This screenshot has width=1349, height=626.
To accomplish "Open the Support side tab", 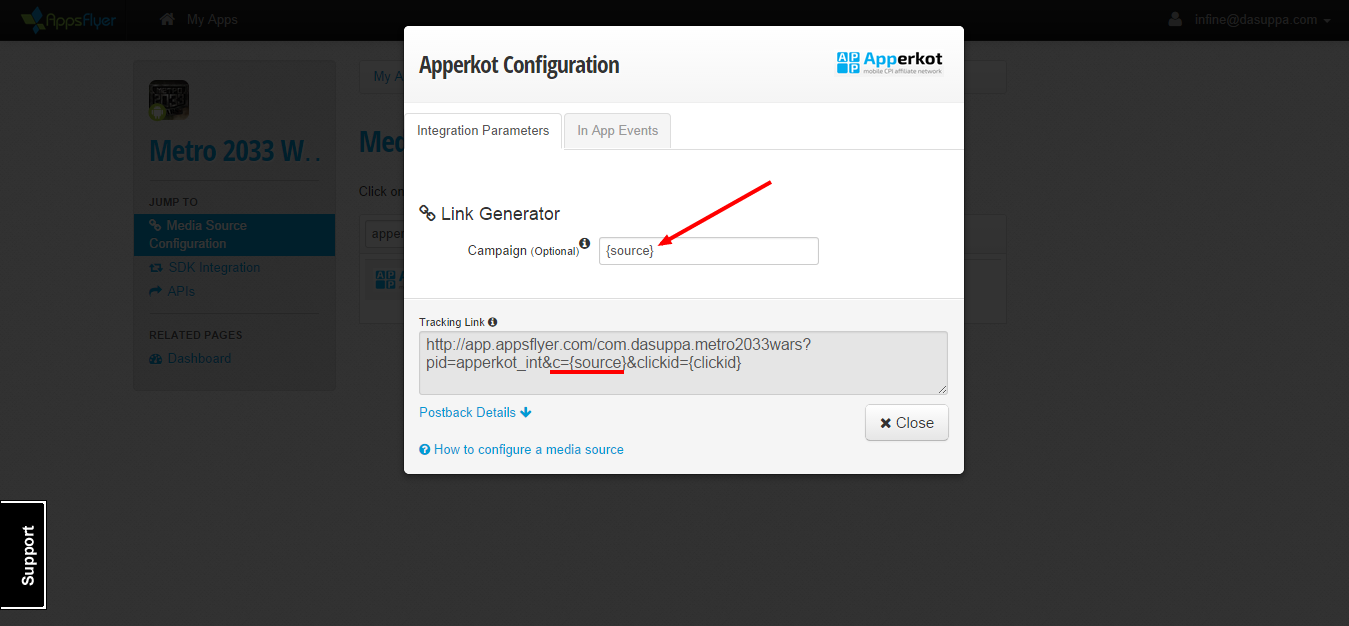I will [23, 555].
